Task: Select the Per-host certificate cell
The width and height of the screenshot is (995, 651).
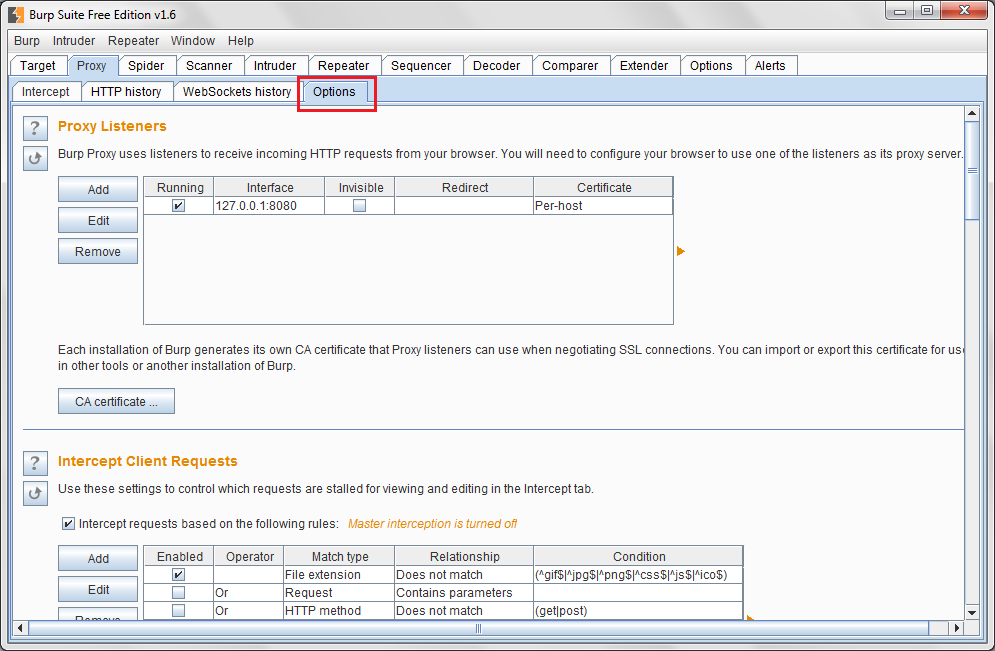Action: click(603, 206)
